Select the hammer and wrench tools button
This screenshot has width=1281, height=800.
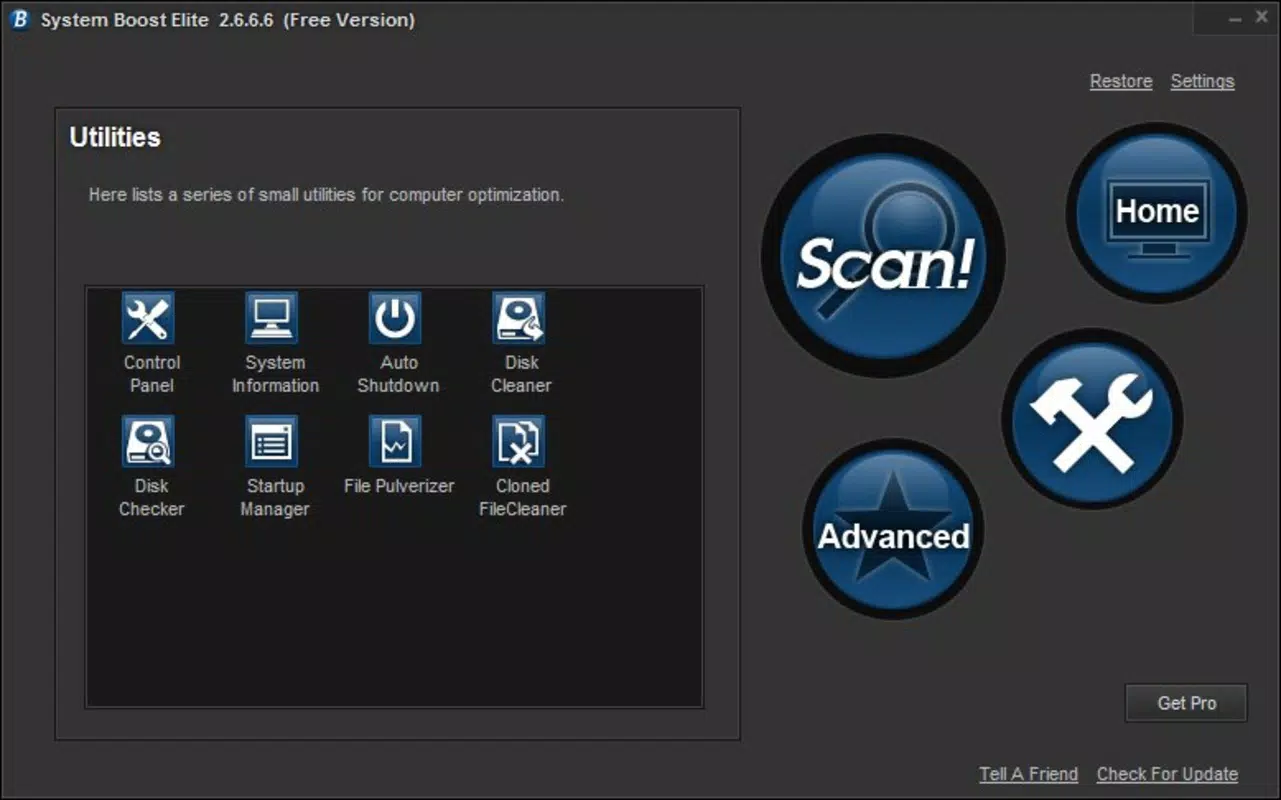(x=1092, y=419)
